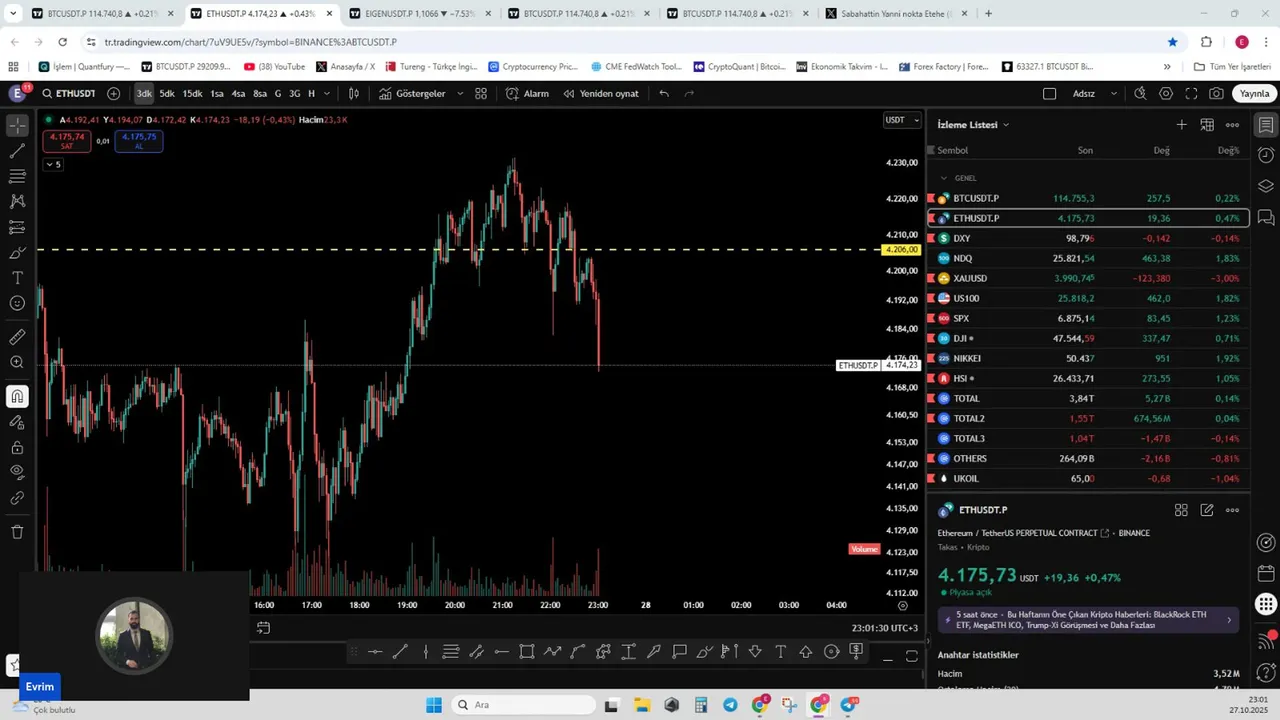This screenshot has height=720, width=1280.
Task: Switch to 5dk timeframe
Action: pyautogui.click(x=167, y=93)
